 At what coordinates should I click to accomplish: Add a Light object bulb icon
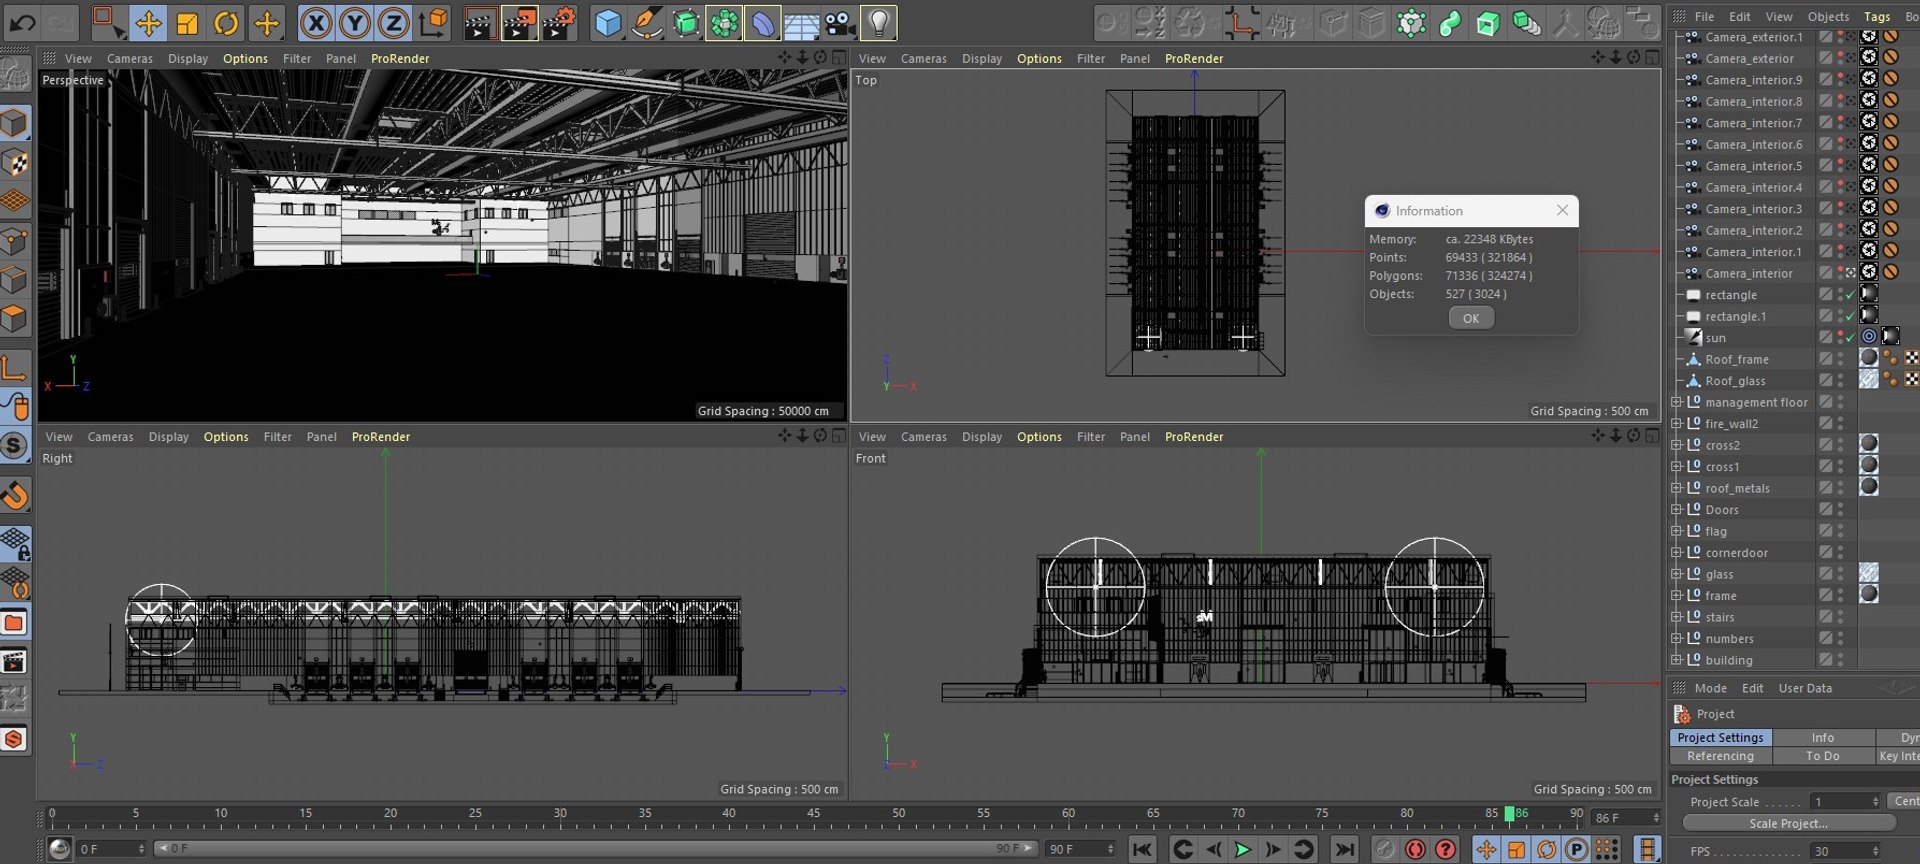click(879, 22)
